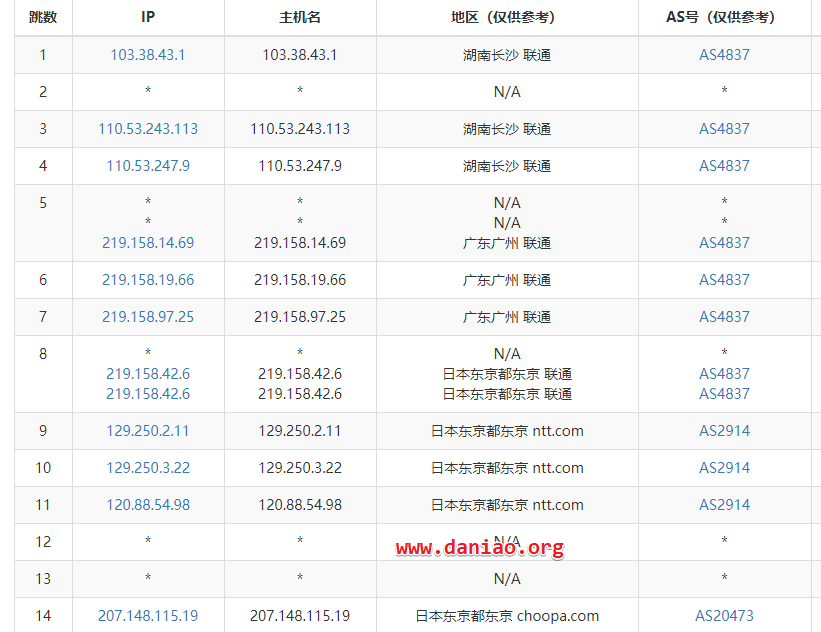This screenshot has height=632, width=821.
Task: Open IP link 110.53.243.113
Action: (x=148, y=129)
